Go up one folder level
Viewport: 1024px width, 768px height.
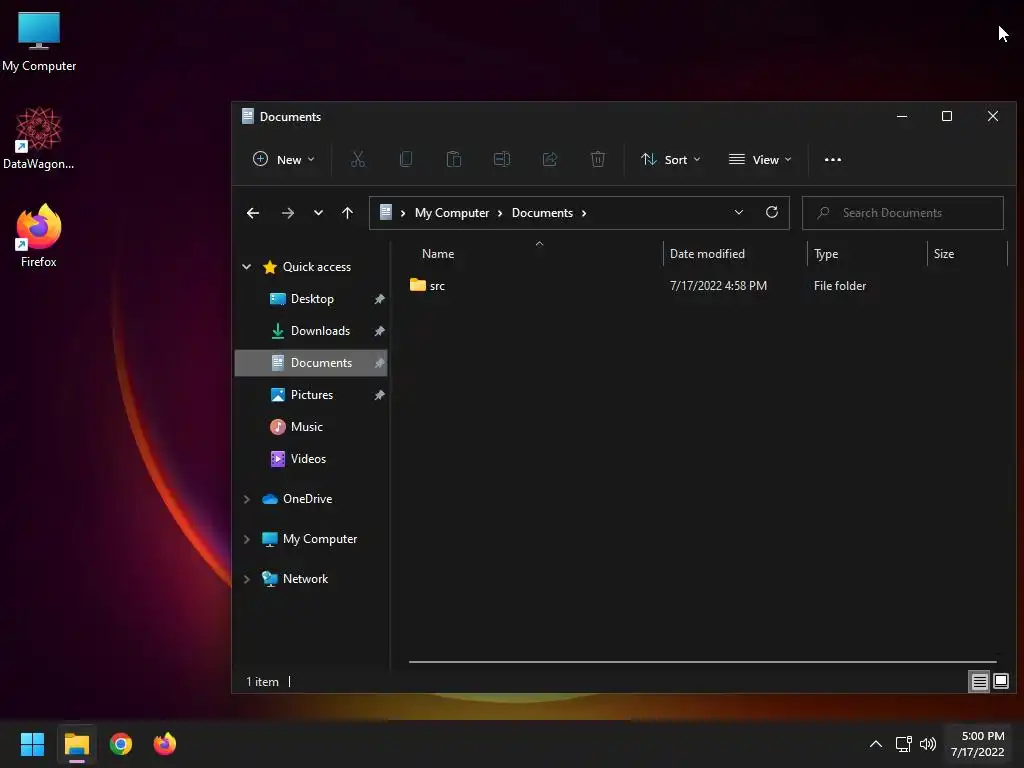point(347,213)
